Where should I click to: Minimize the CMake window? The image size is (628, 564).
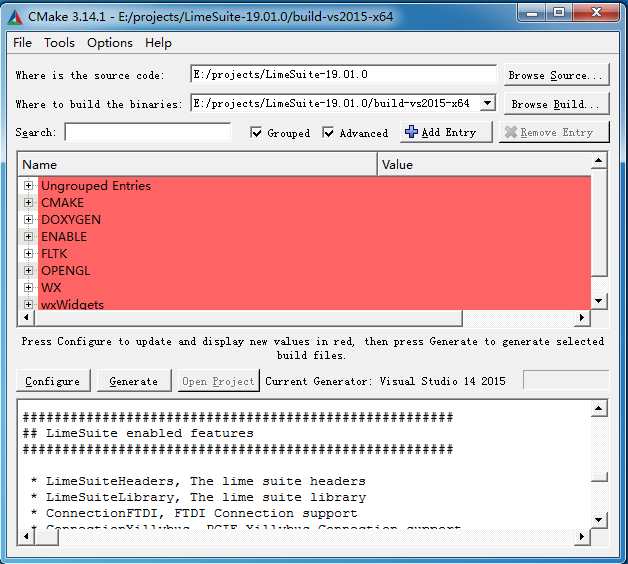click(531, 13)
